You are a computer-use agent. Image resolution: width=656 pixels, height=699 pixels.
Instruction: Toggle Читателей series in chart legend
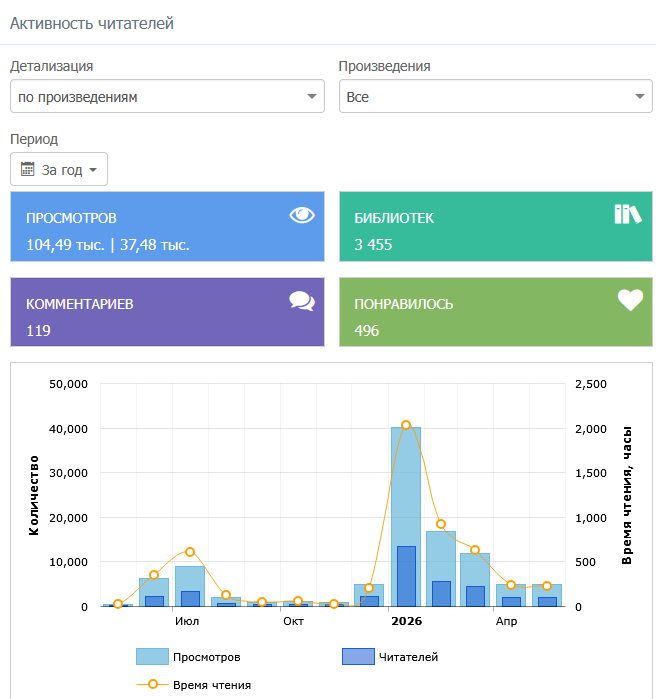(x=390, y=657)
